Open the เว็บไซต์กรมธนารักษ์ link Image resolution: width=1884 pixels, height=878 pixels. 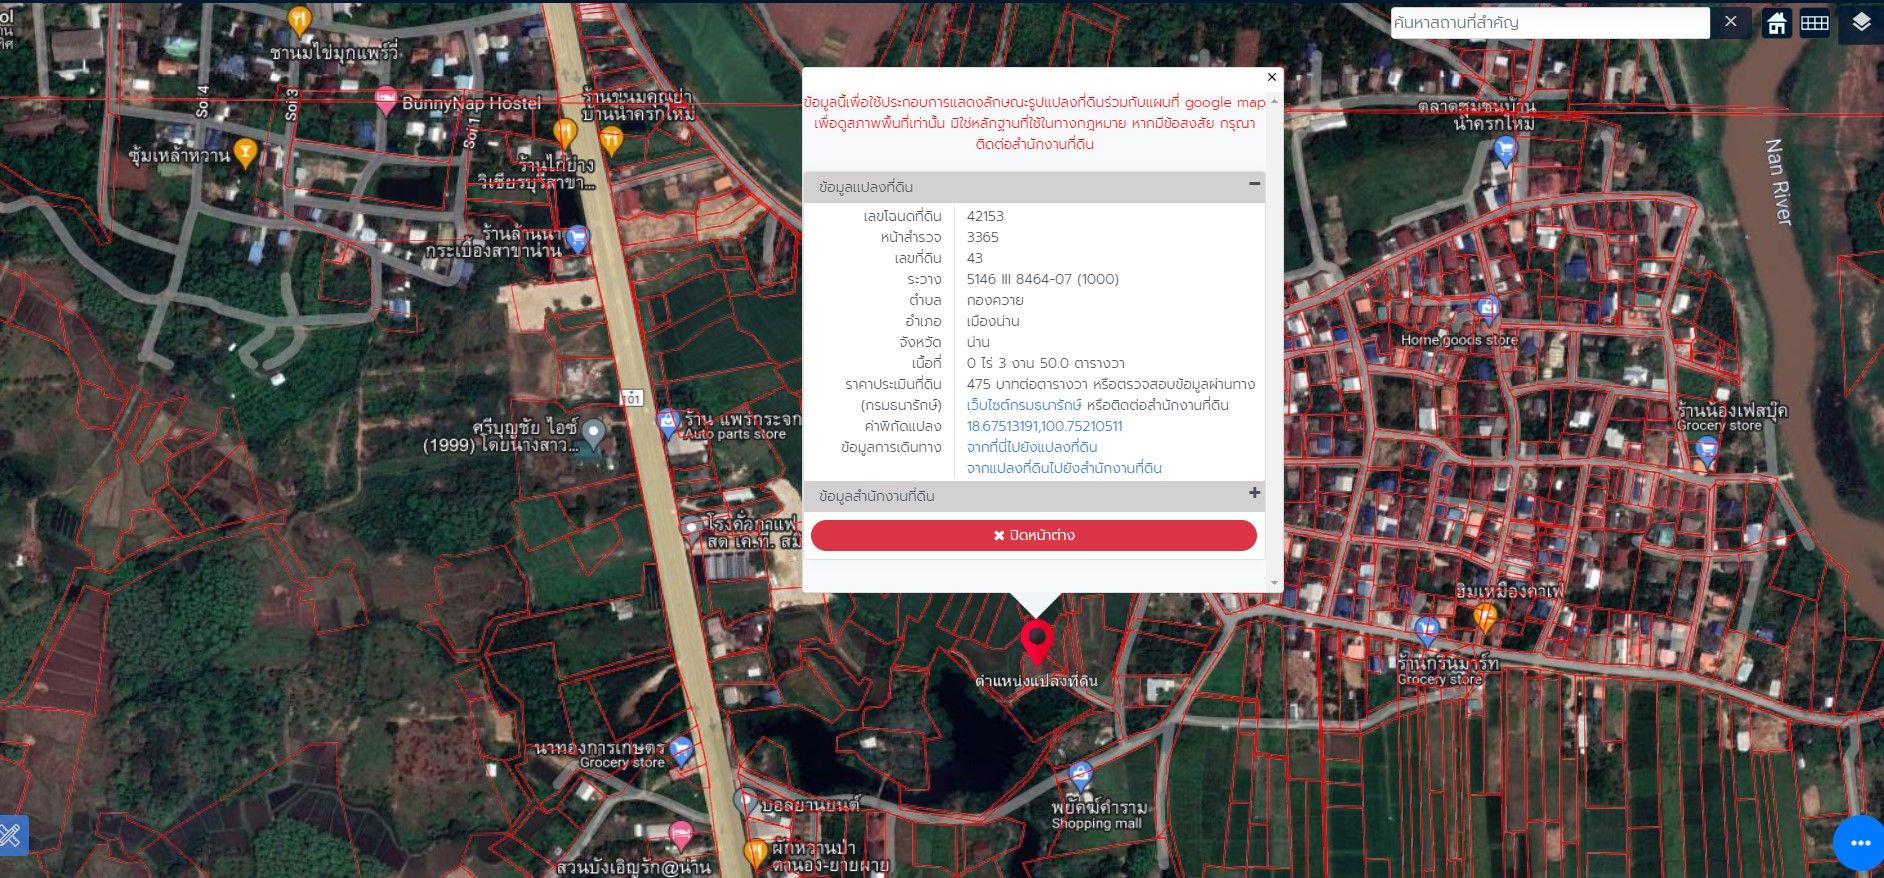[x=1024, y=405]
